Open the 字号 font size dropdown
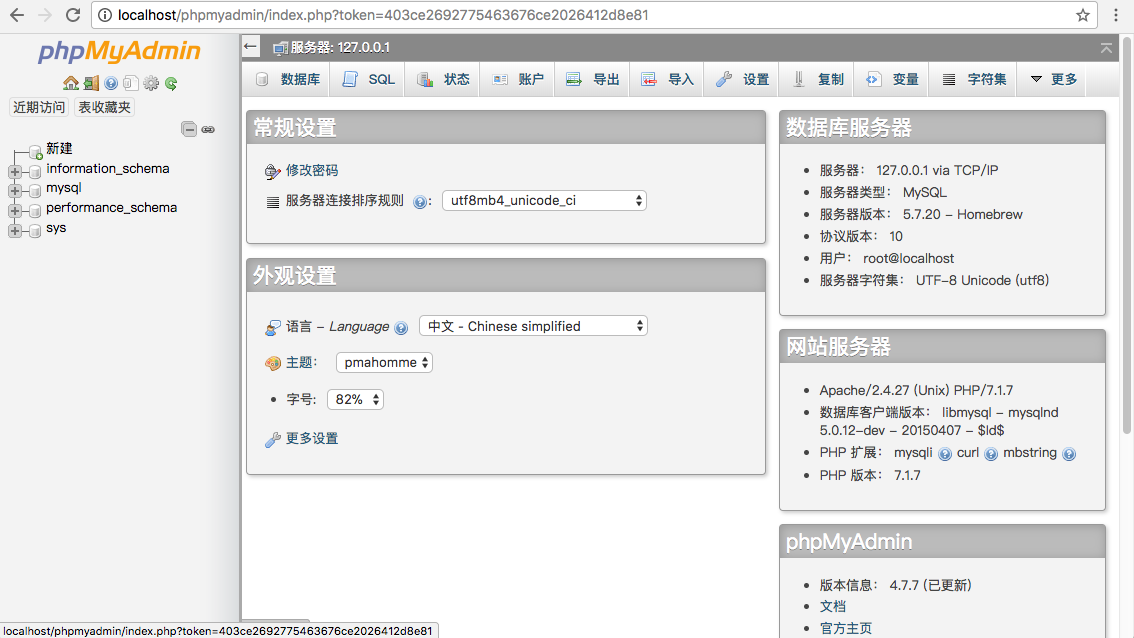This screenshot has width=1134, height=638. pyautogui.click(x=355, y=399)
